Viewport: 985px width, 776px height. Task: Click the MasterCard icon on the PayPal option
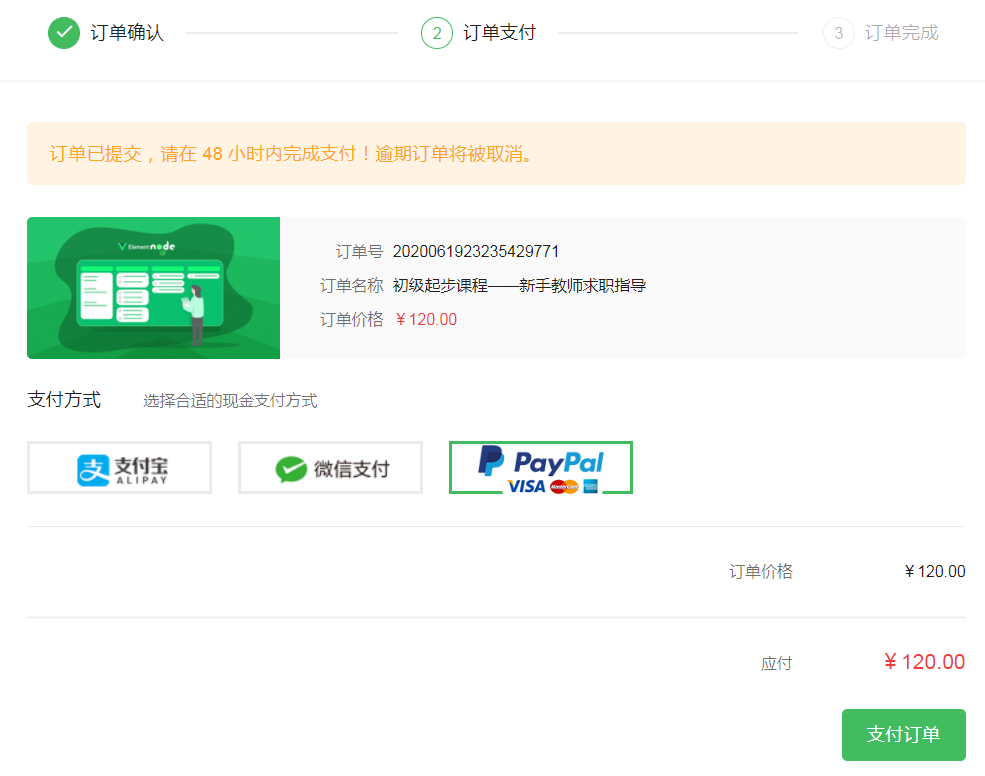[561, 484]
